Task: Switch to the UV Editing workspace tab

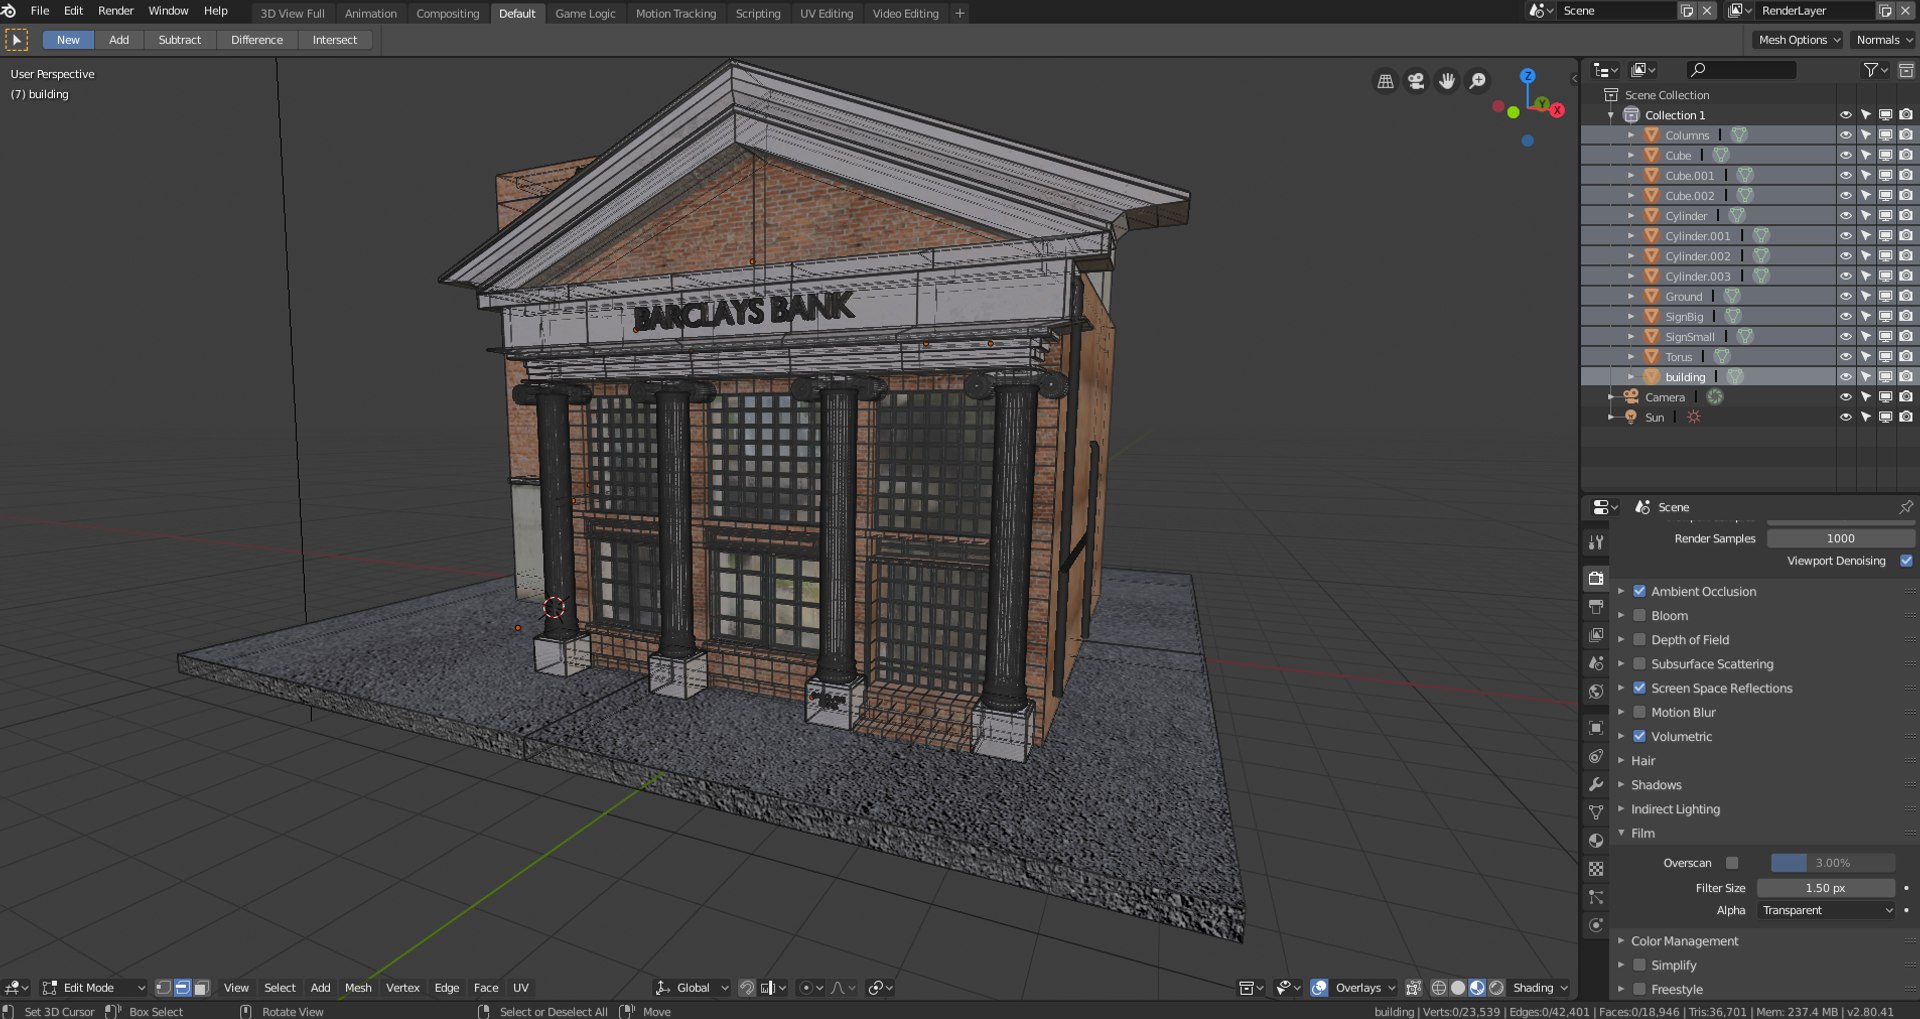Action: tap(826, 14)
